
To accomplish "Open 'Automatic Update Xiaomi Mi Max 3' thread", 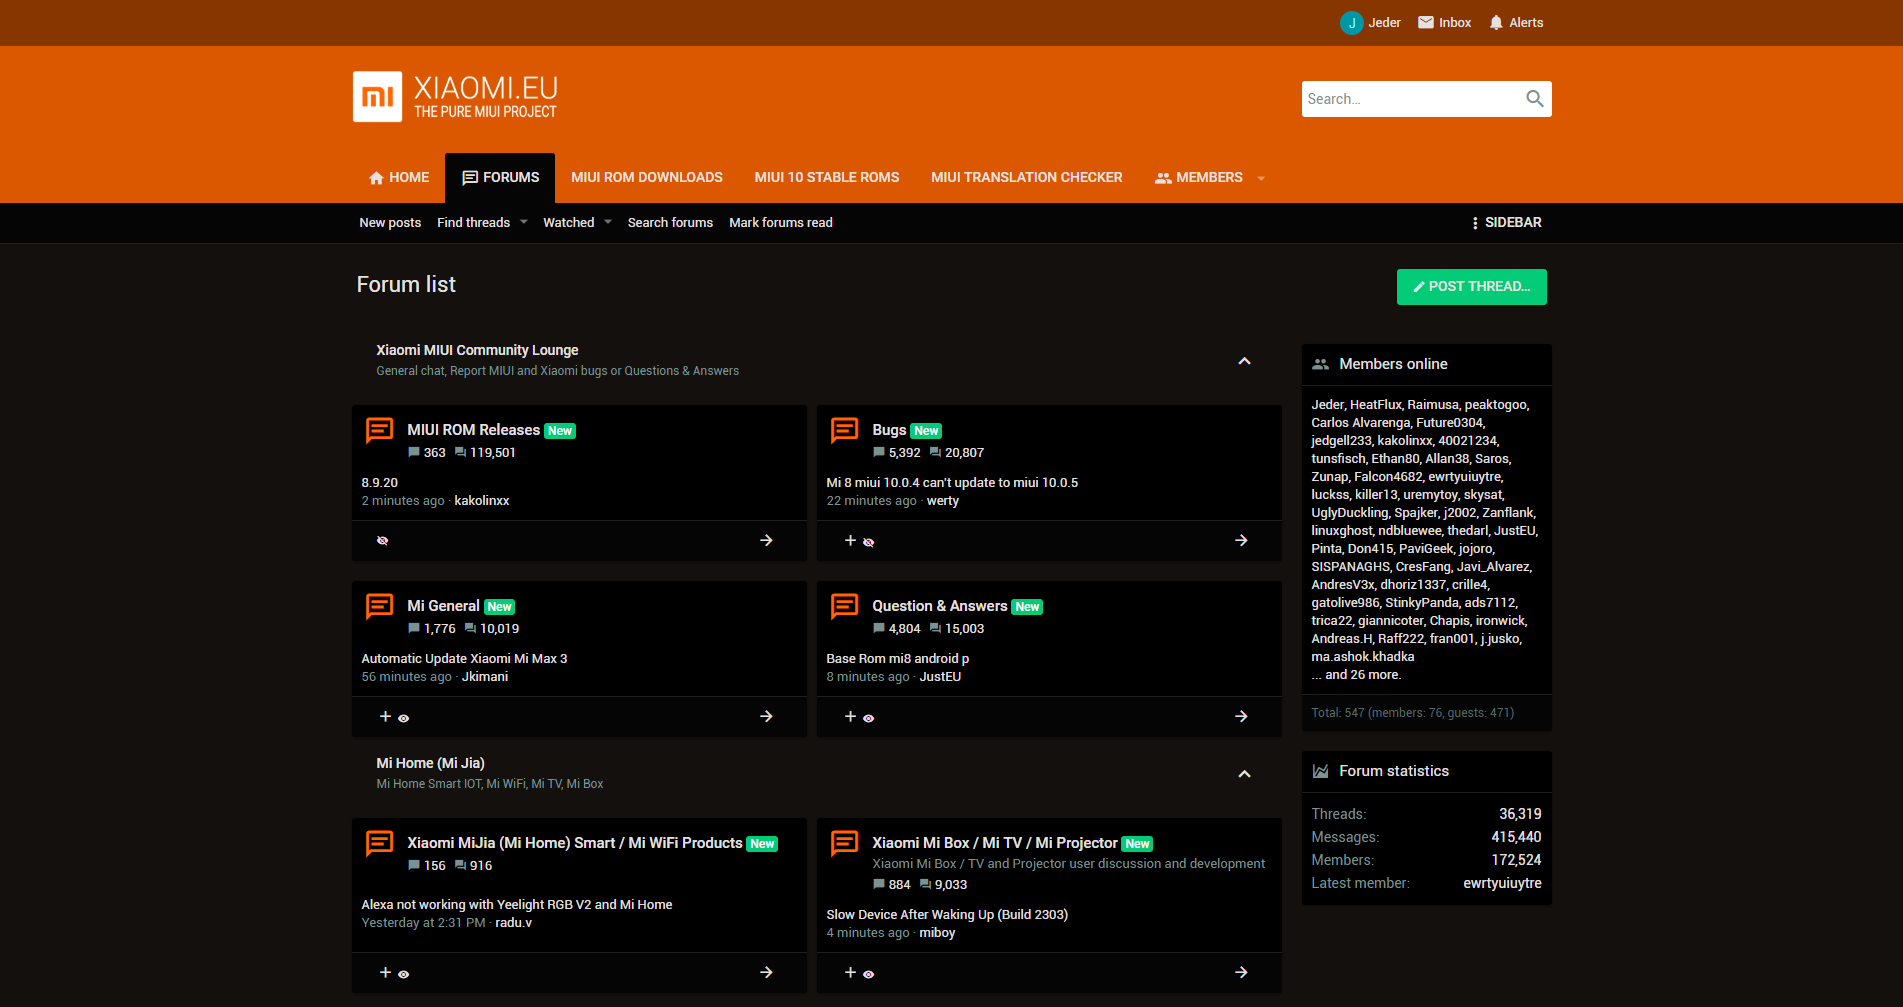I will point(464,658).
